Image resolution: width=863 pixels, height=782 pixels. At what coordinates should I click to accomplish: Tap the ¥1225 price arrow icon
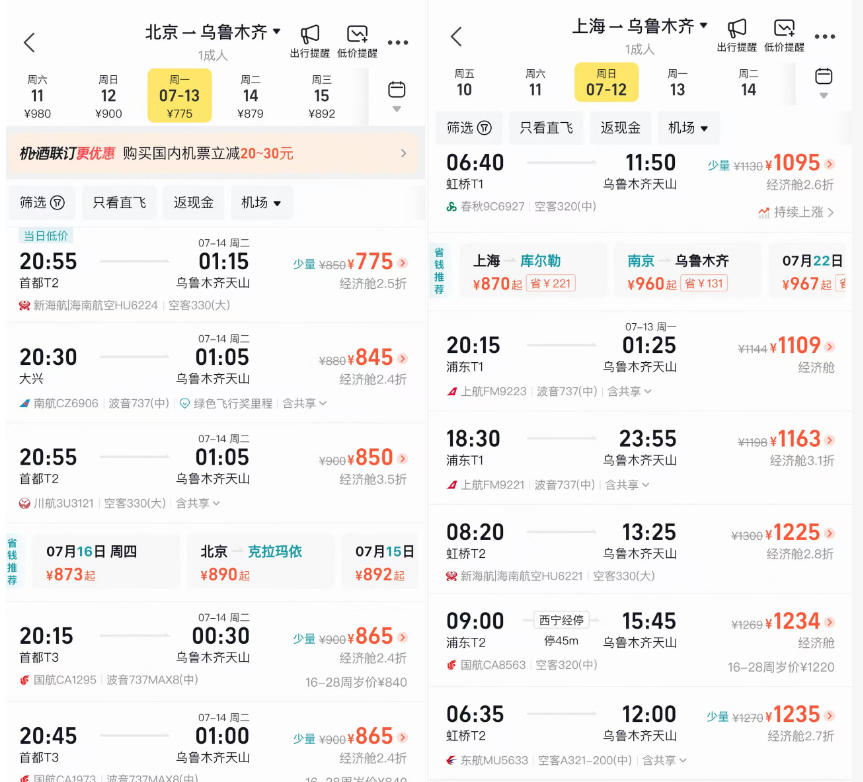point(830,533)
